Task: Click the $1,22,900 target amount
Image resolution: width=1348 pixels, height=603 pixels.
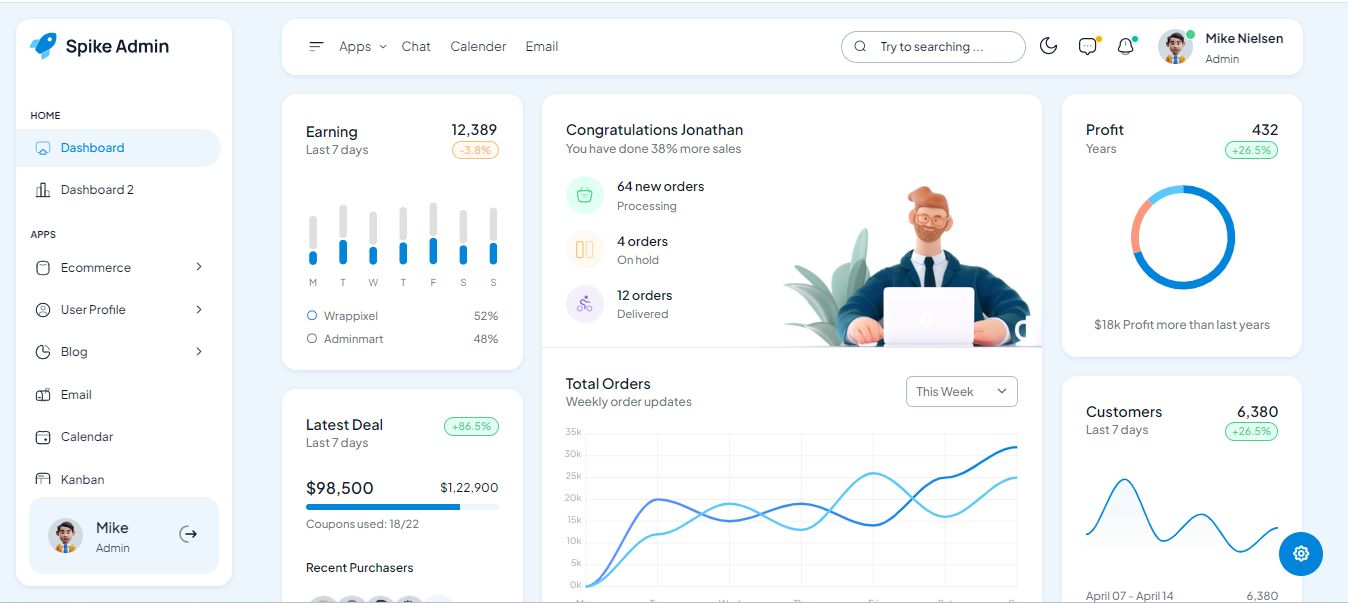Action: pos(469,488)
